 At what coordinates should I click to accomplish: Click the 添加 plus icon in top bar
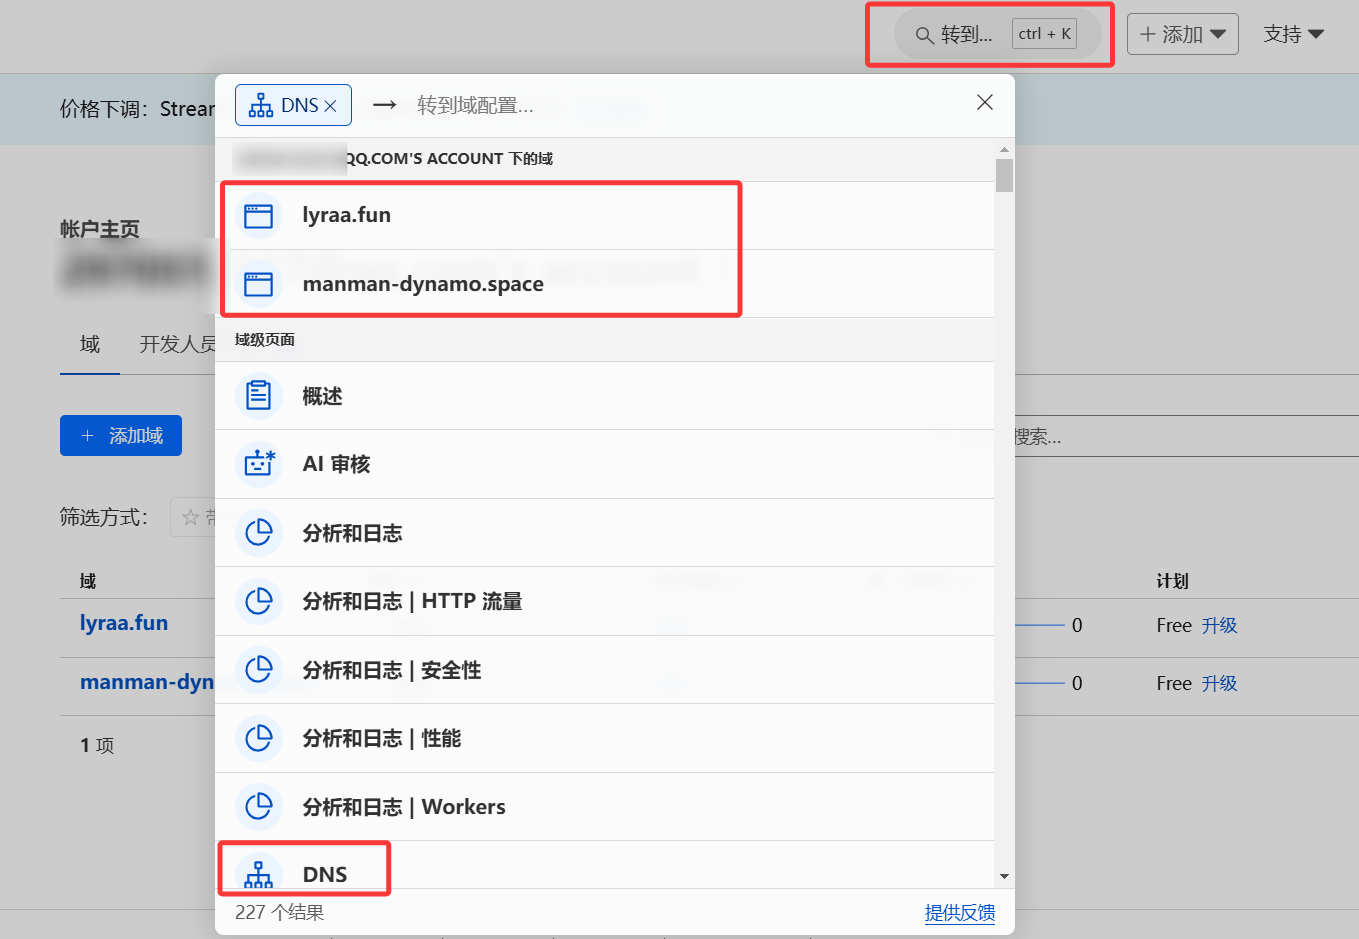tap(1148, 34)
